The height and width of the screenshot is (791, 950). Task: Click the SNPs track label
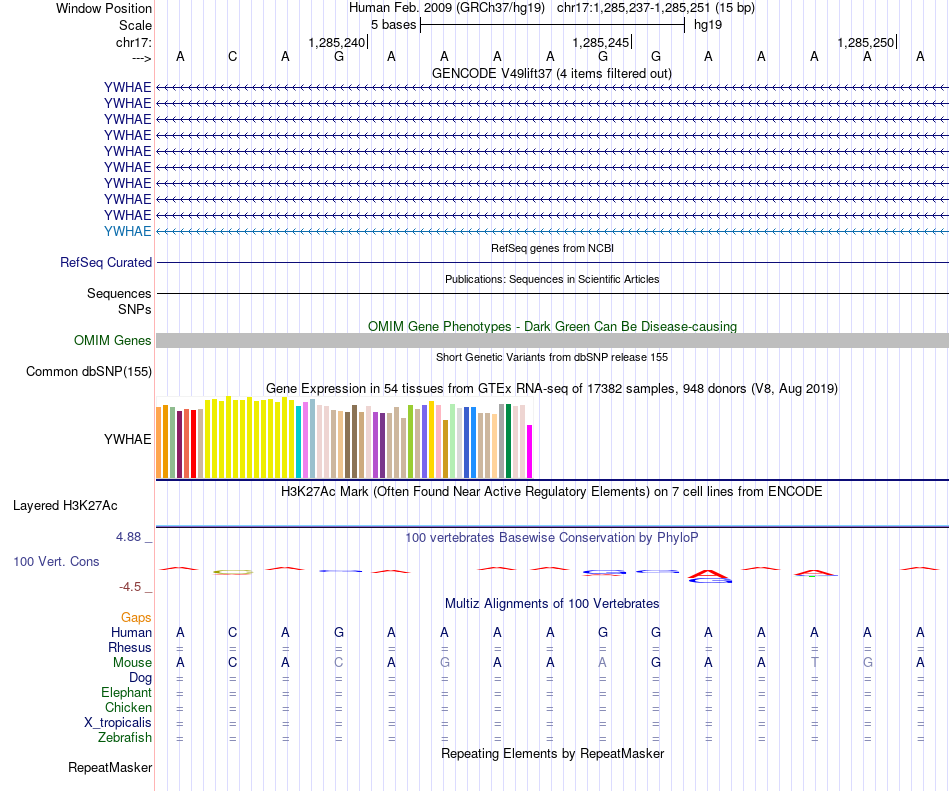click(135, 309)
